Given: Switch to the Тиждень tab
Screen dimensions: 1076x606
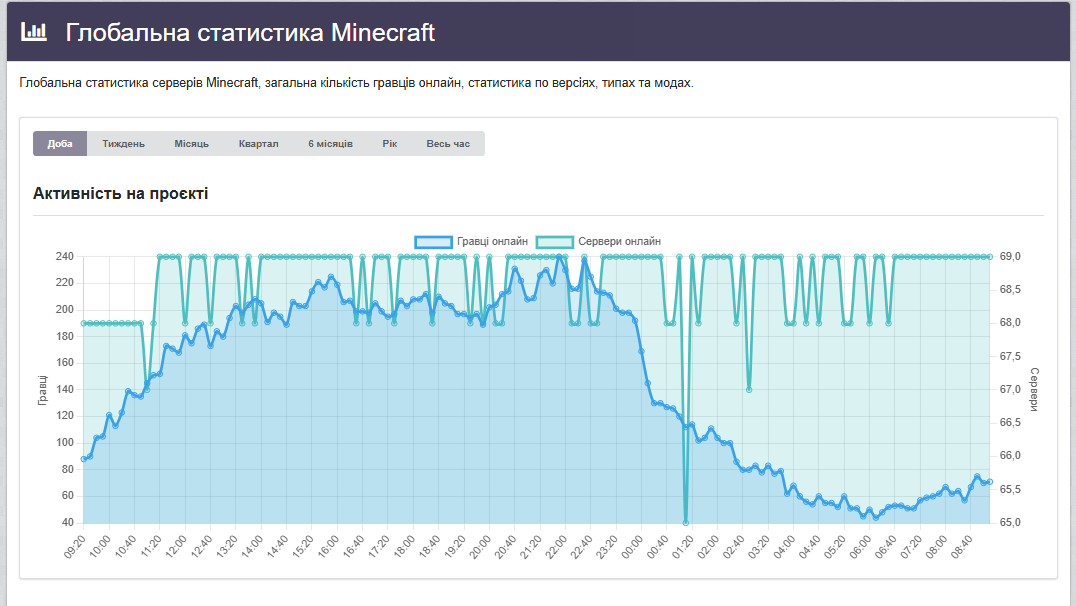Looking at the screenshot, I should click(x=124, y=143).
